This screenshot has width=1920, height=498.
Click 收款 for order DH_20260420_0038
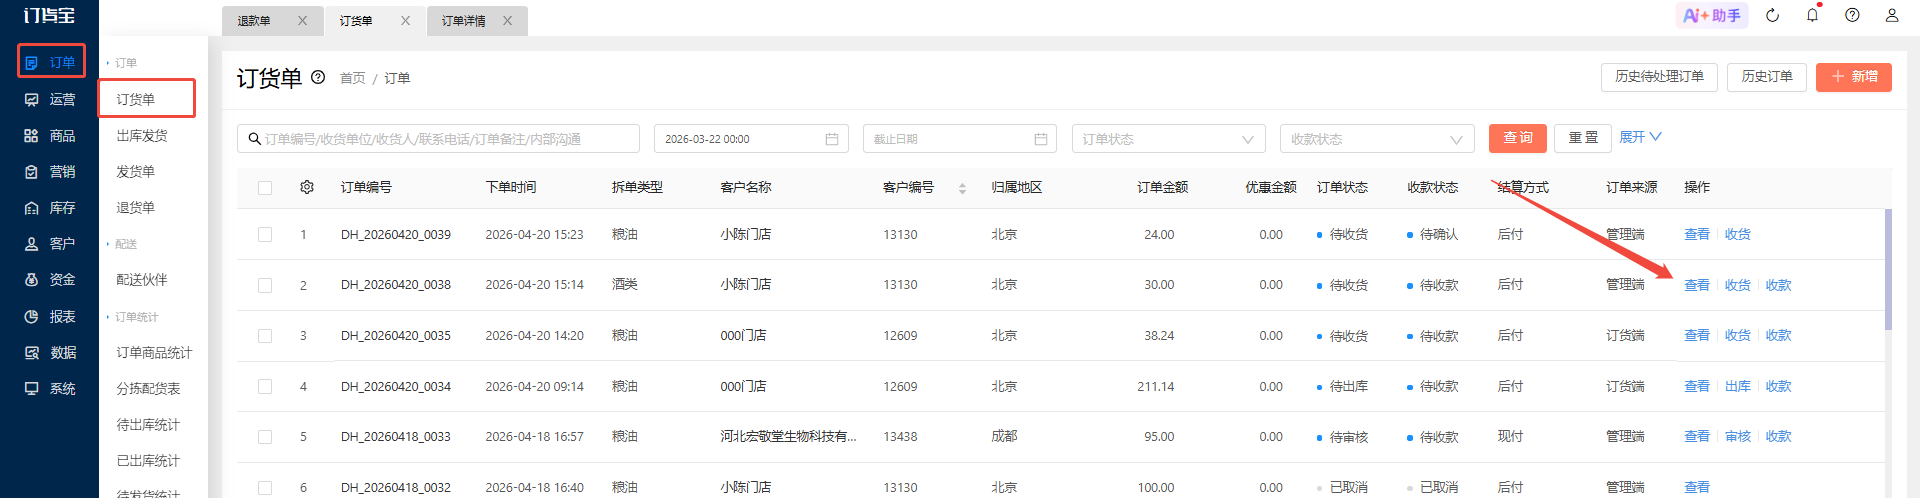click(x=1778, y=285)
